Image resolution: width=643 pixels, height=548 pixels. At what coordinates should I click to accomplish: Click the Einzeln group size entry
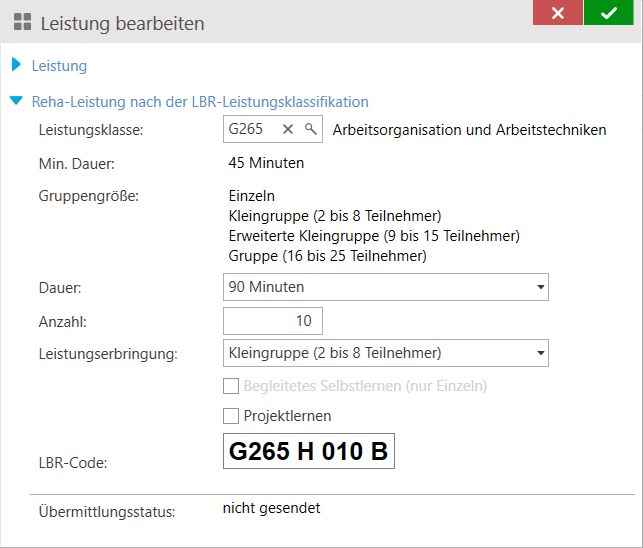[x=251, y=196]
